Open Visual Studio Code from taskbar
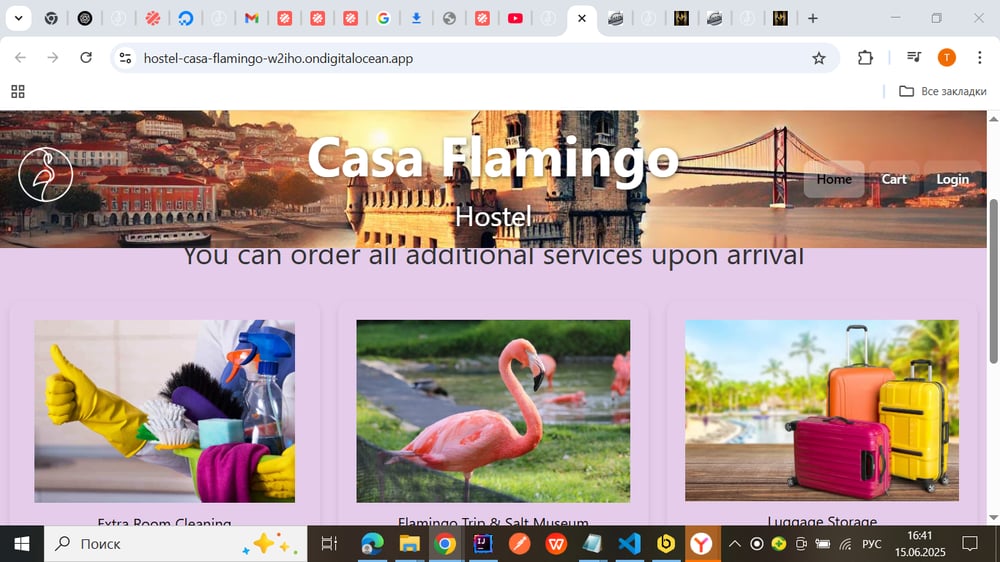 629,544
